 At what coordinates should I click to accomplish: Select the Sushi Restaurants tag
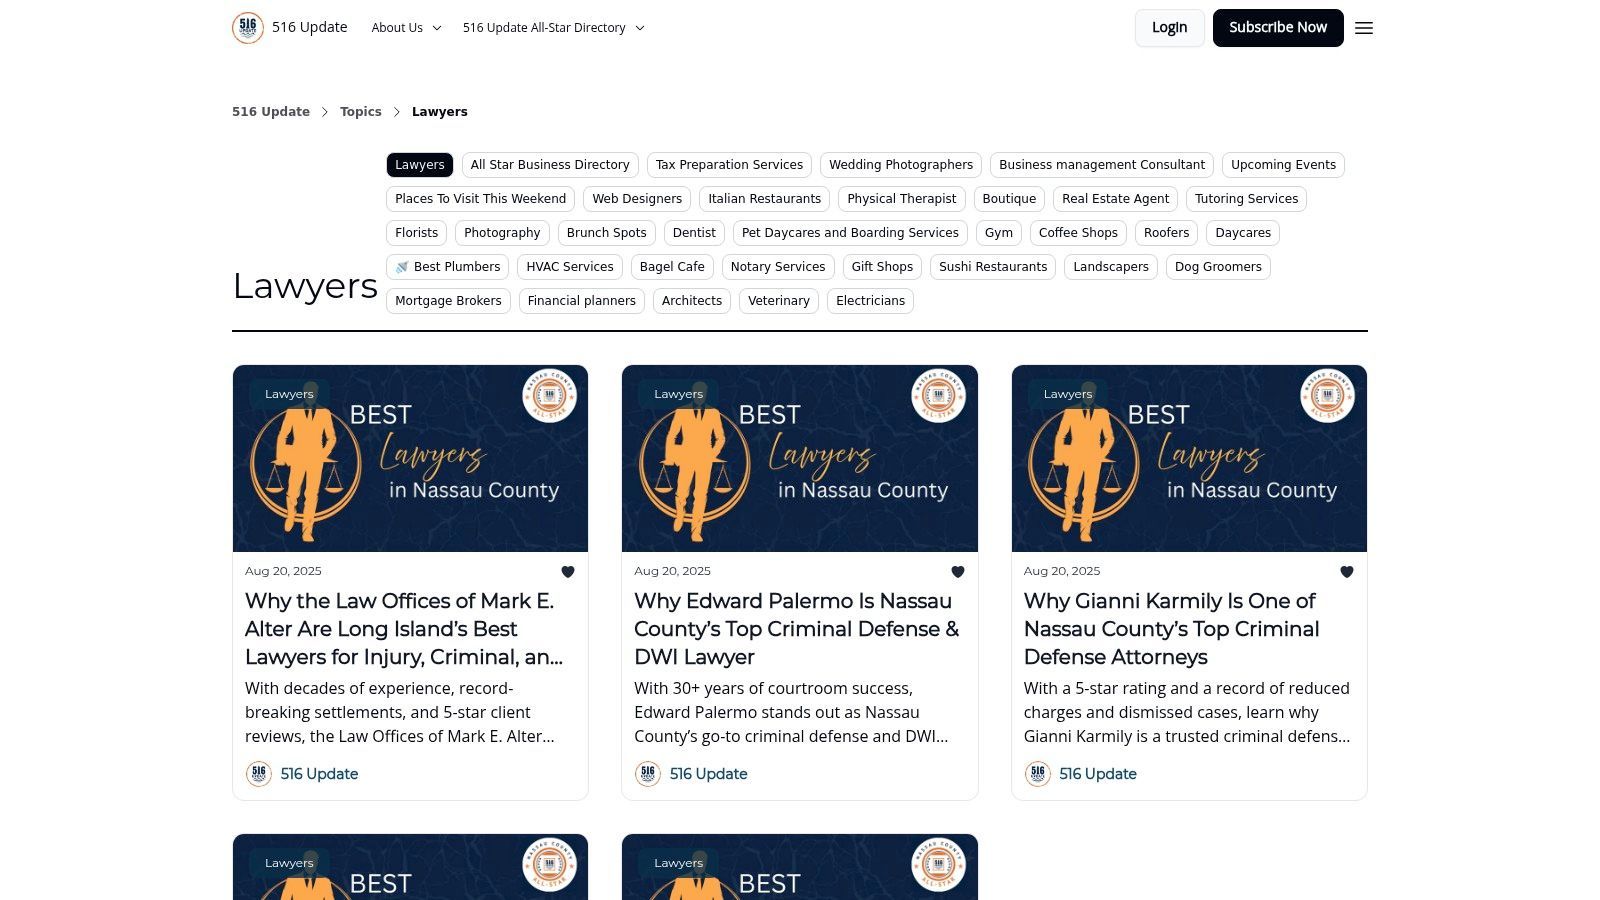tap(993, 267)
